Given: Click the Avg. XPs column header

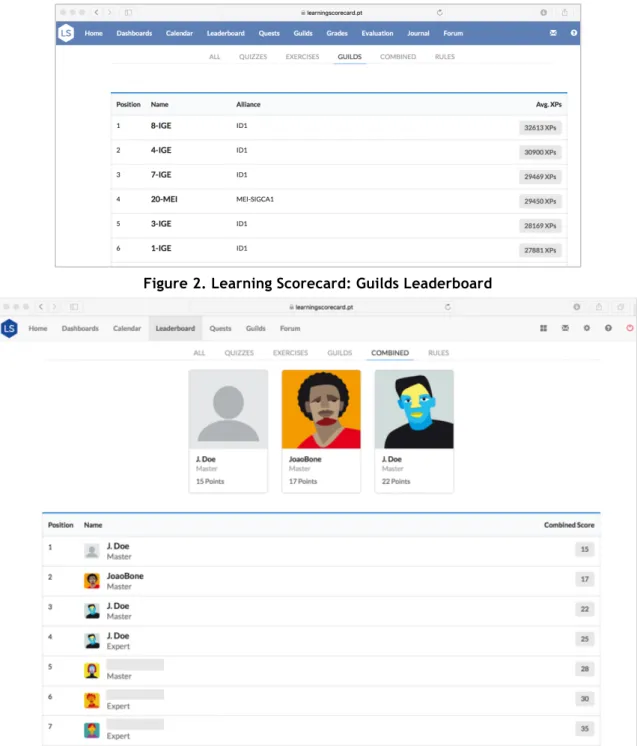Looking at the screenshot, I should click(x=549, y=104).
